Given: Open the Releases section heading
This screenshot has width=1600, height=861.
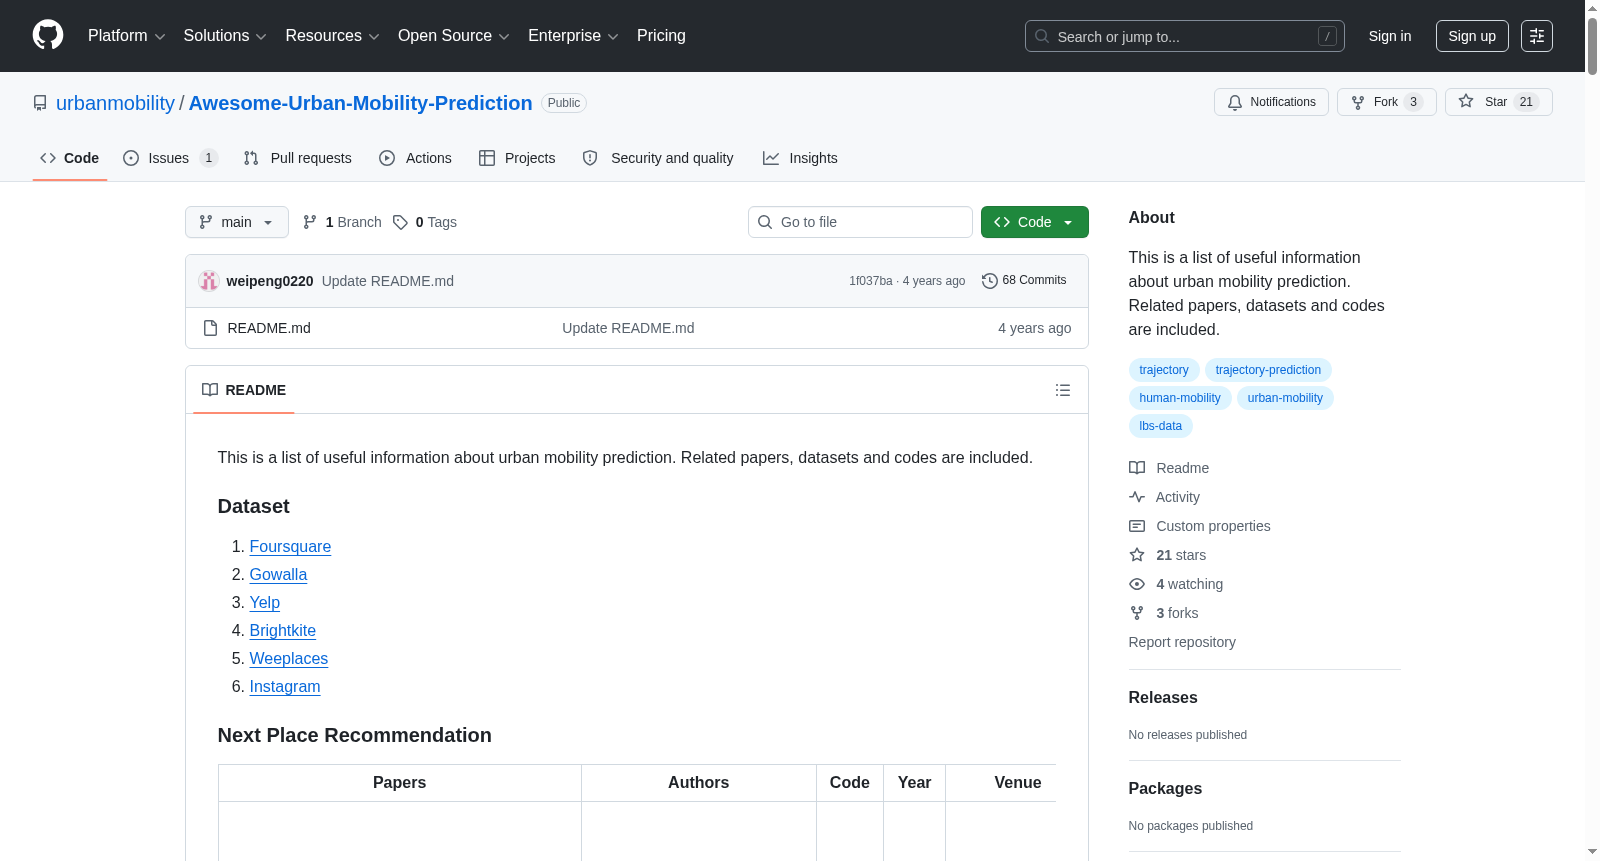Looking at the screenshot, I should 1163,698.
